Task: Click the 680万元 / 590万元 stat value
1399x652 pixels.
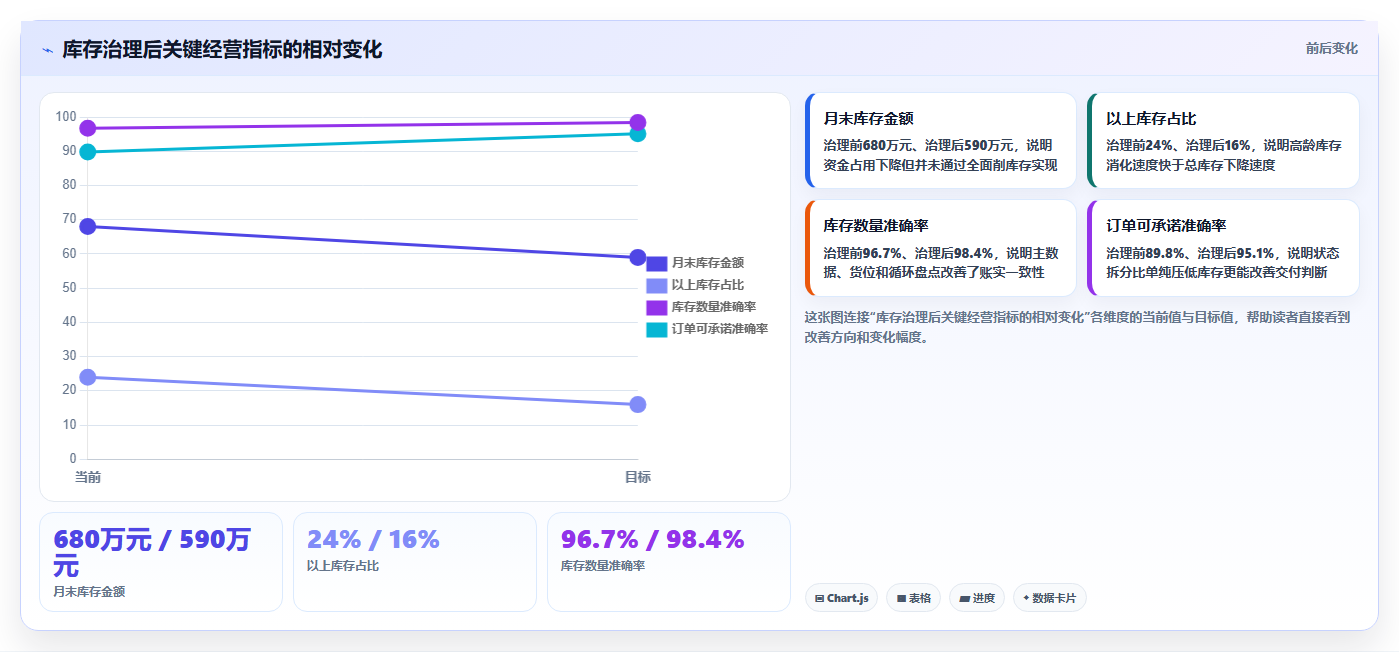Action: click(152, 553)
